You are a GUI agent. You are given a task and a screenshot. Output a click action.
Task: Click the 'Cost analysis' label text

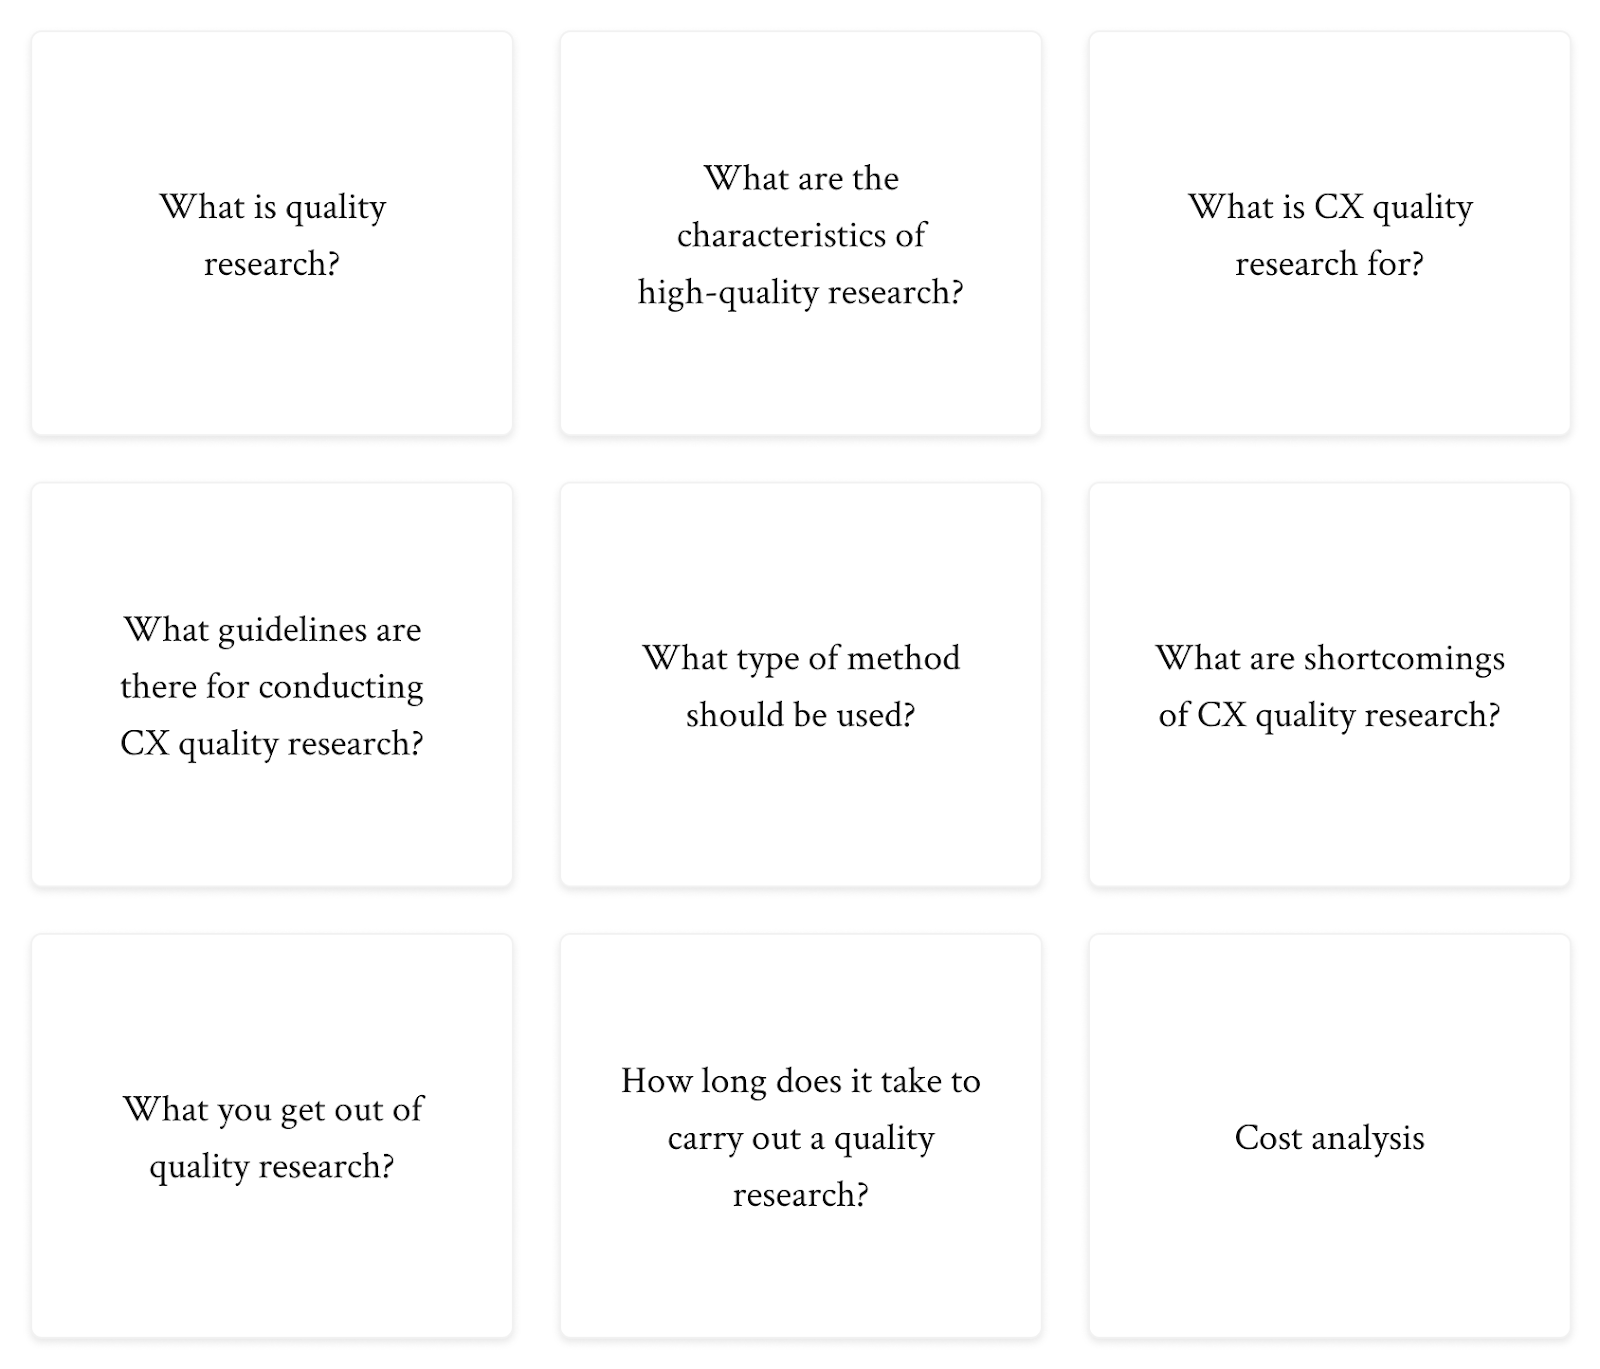pyautogui.click(x=1329, y=1138)
